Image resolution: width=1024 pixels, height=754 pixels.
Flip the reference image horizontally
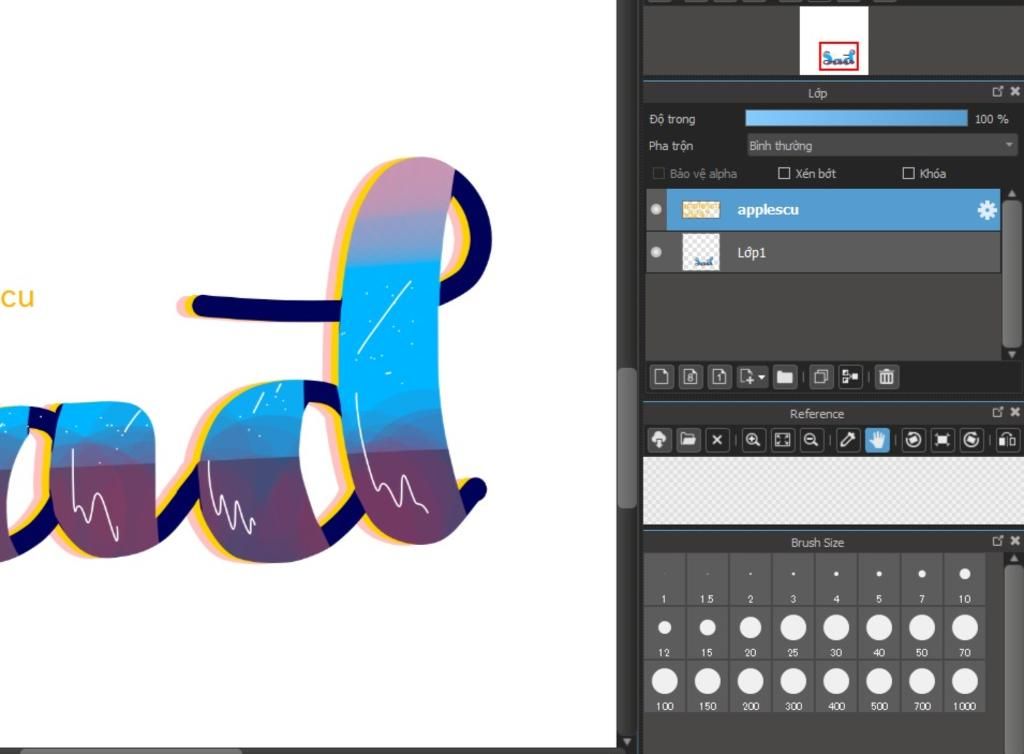tap(1007, 440)
